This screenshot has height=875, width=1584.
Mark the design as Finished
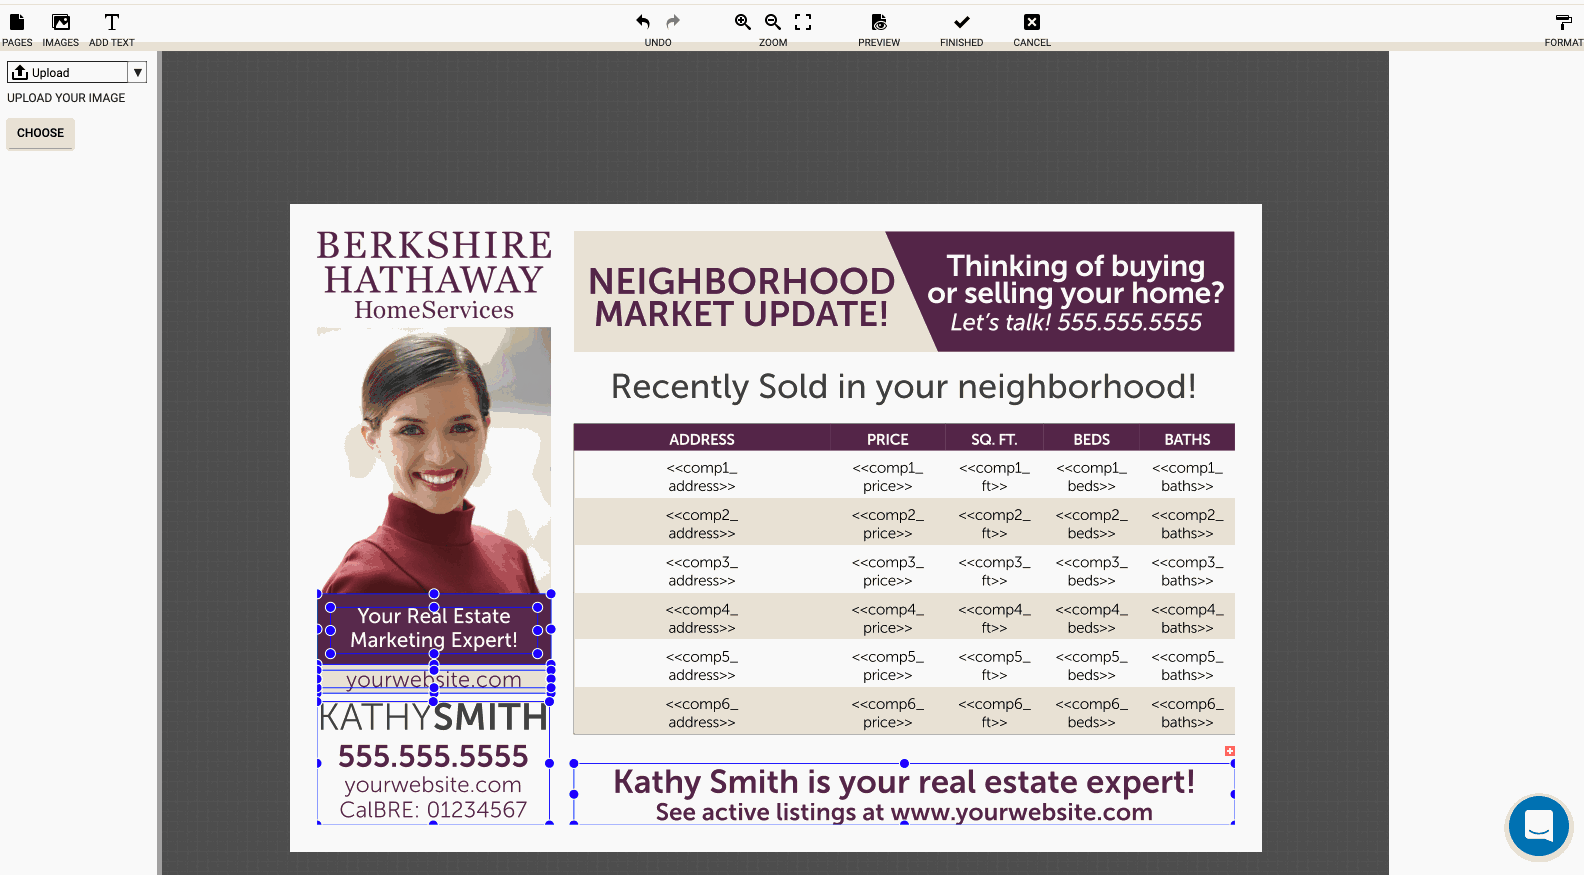point(961,29)
